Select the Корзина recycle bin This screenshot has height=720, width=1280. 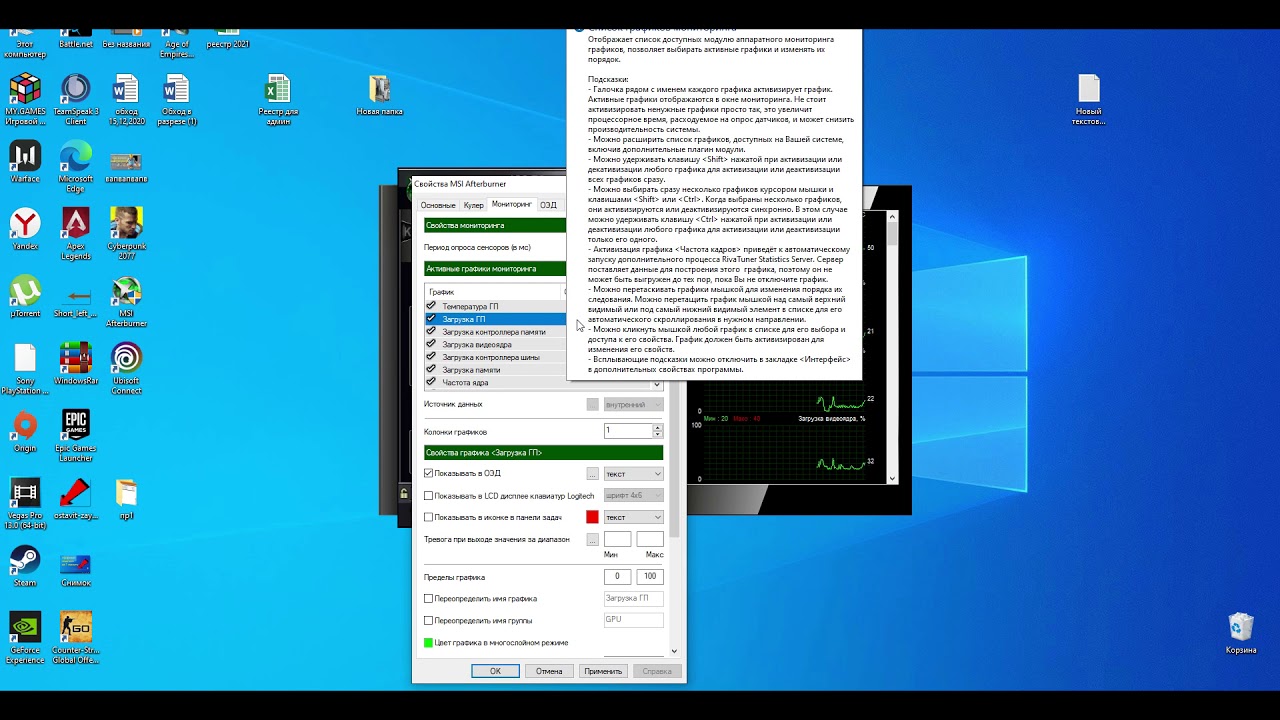pyautogui.click(x=1241, y=632)
